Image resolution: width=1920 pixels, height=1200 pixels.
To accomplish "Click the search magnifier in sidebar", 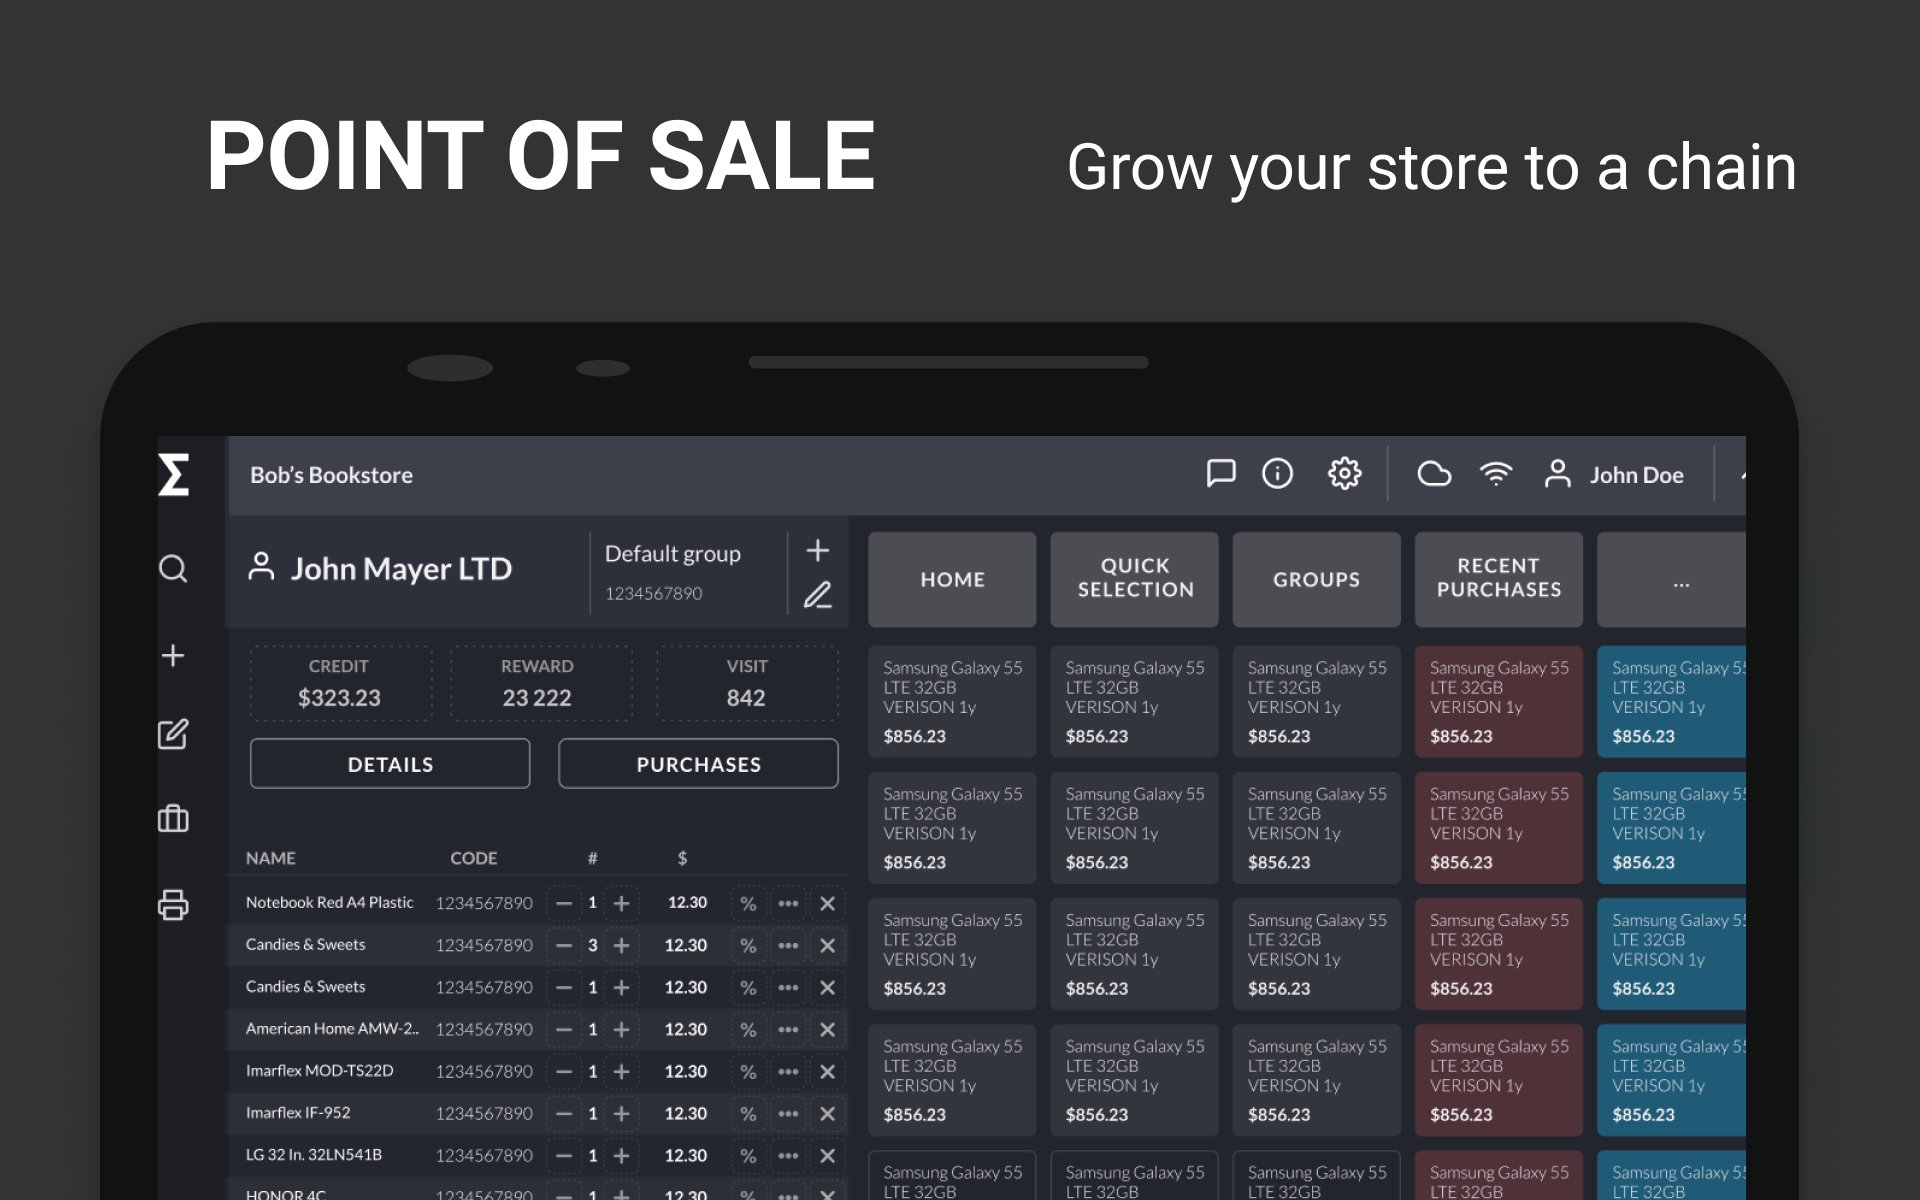I will (173, 569).
